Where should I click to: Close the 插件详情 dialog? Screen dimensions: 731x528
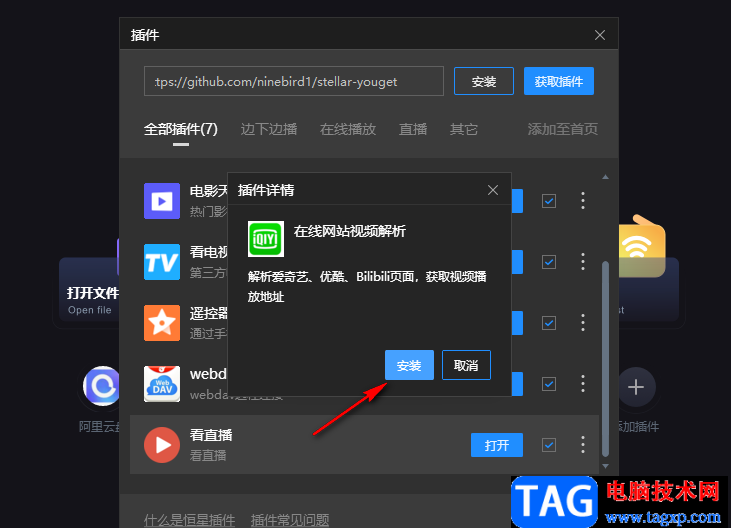click(x=493, y=190)
